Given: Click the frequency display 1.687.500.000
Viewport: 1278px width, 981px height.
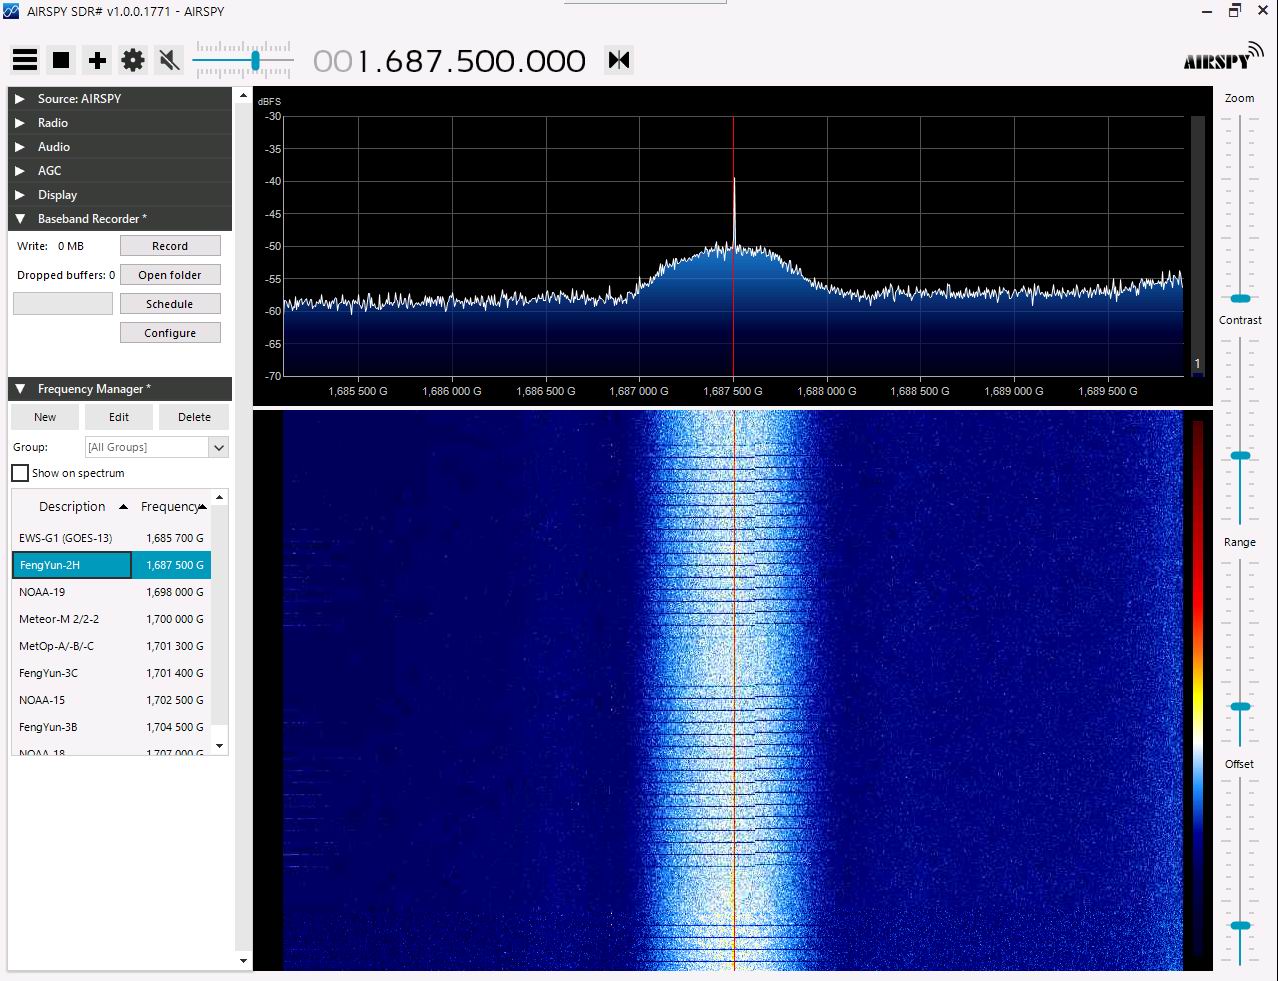Looking at the screenshot, I should pos(450,61).
